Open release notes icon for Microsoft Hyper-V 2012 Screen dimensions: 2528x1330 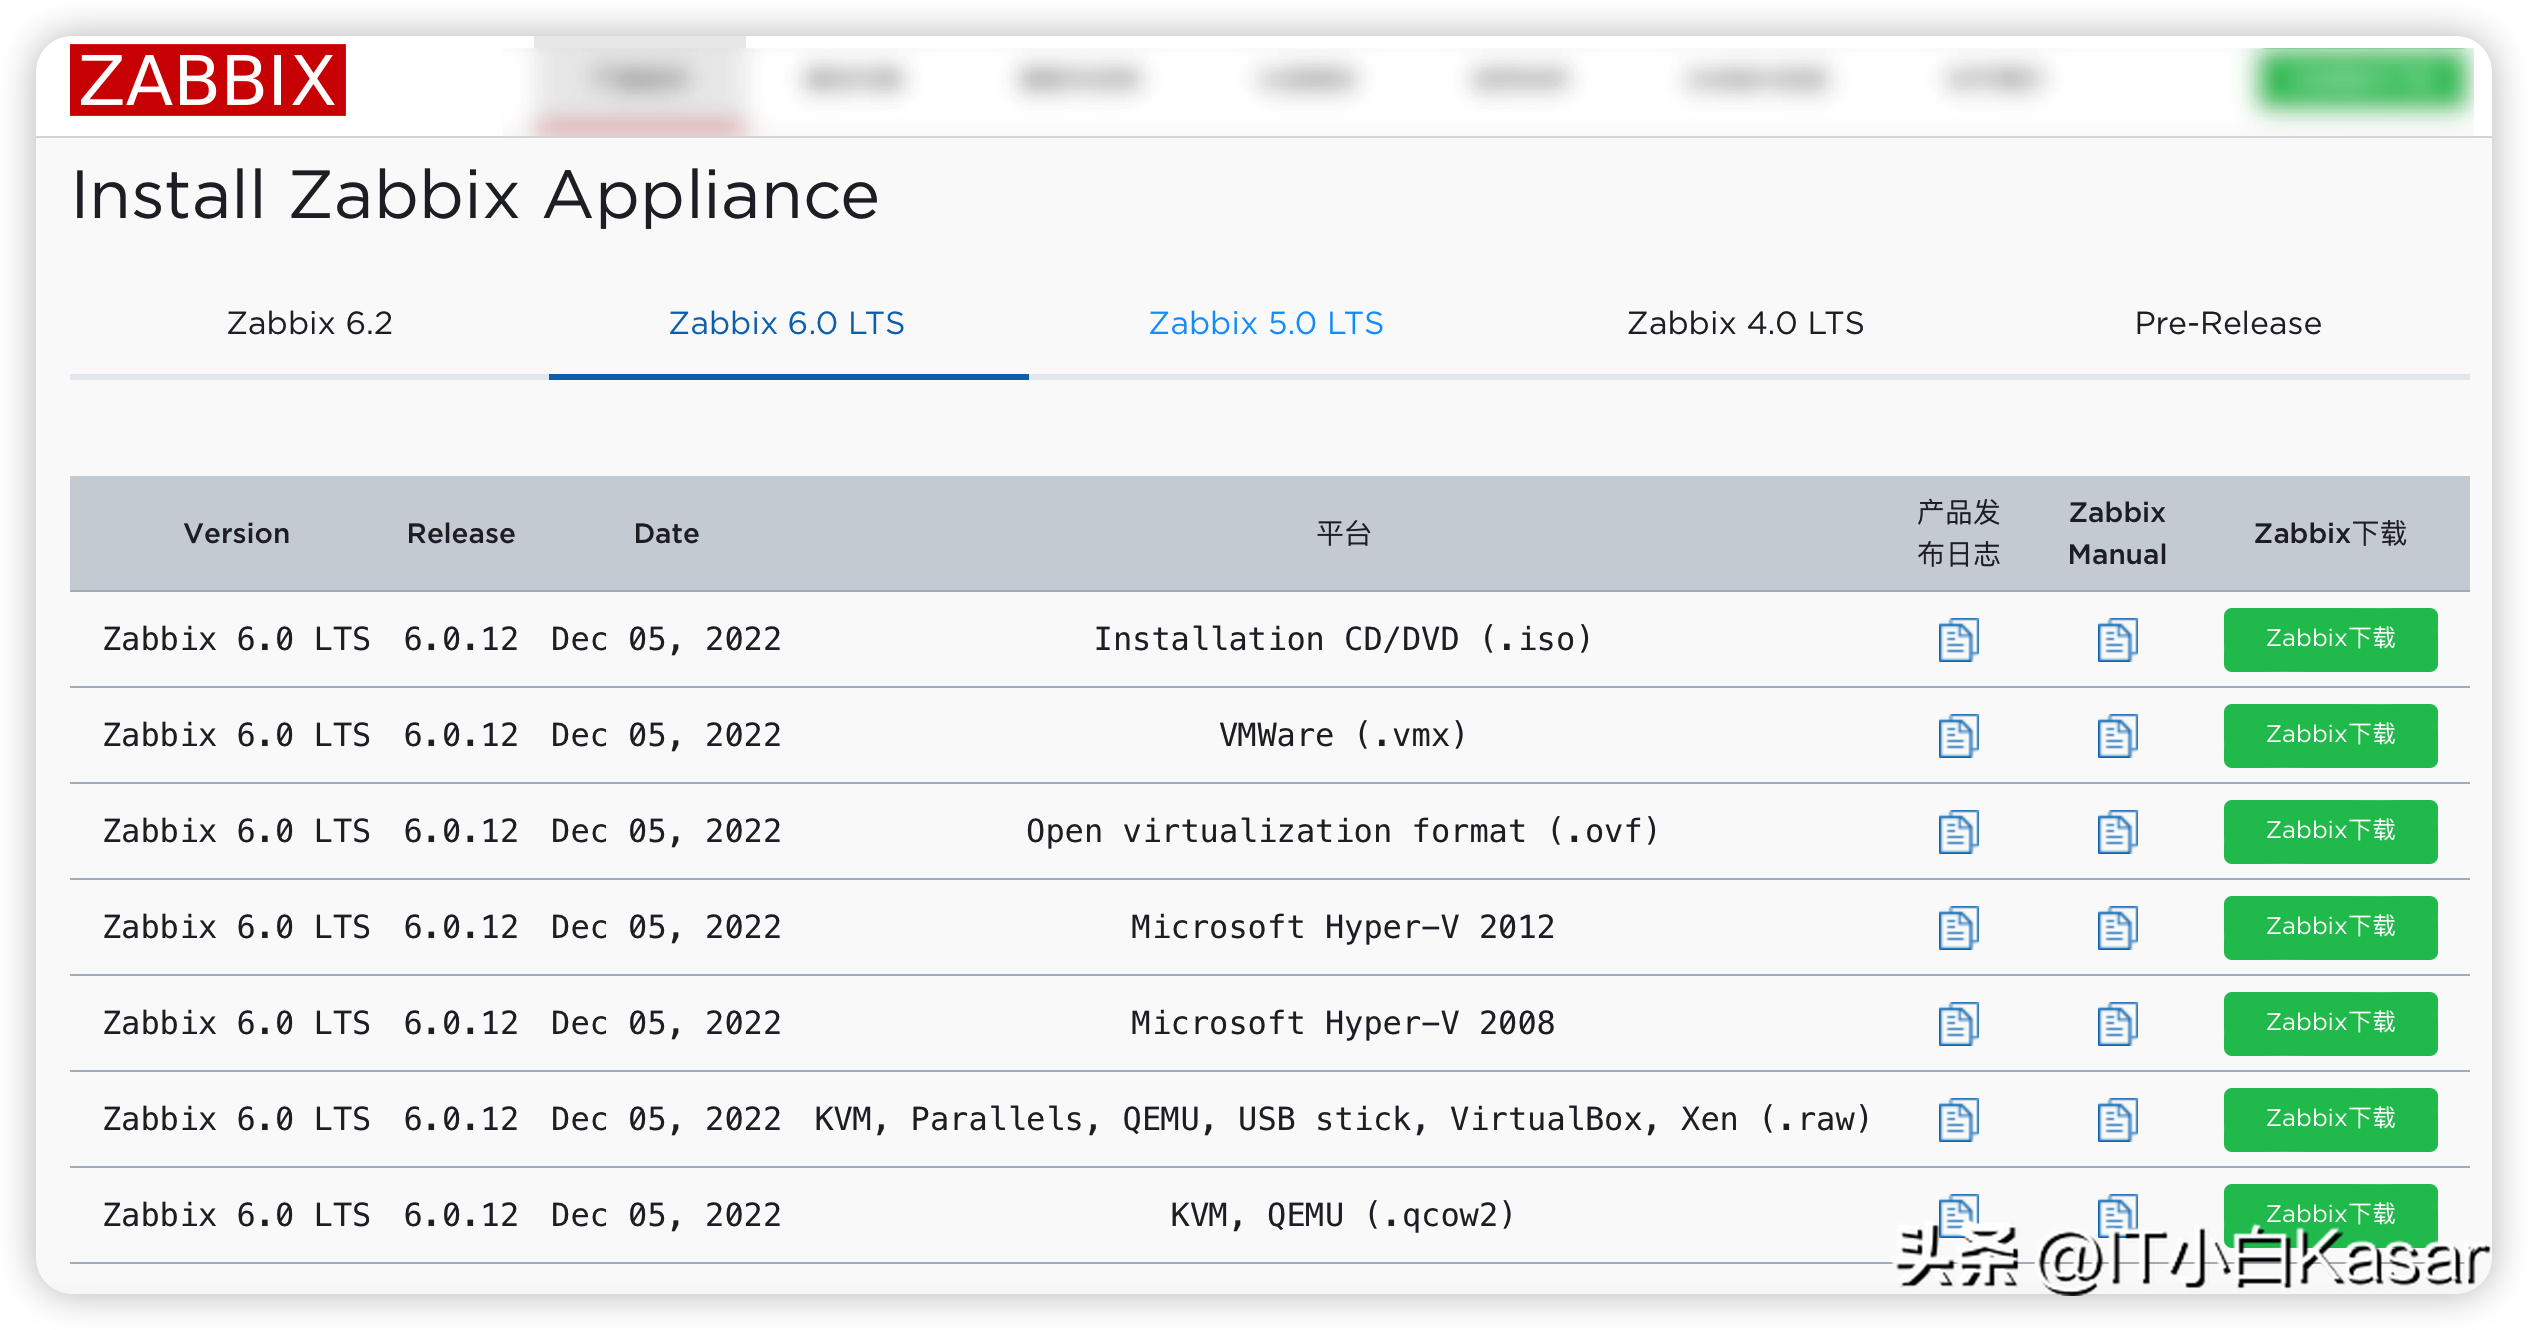pyautogui.click(x=1958, y=928)
